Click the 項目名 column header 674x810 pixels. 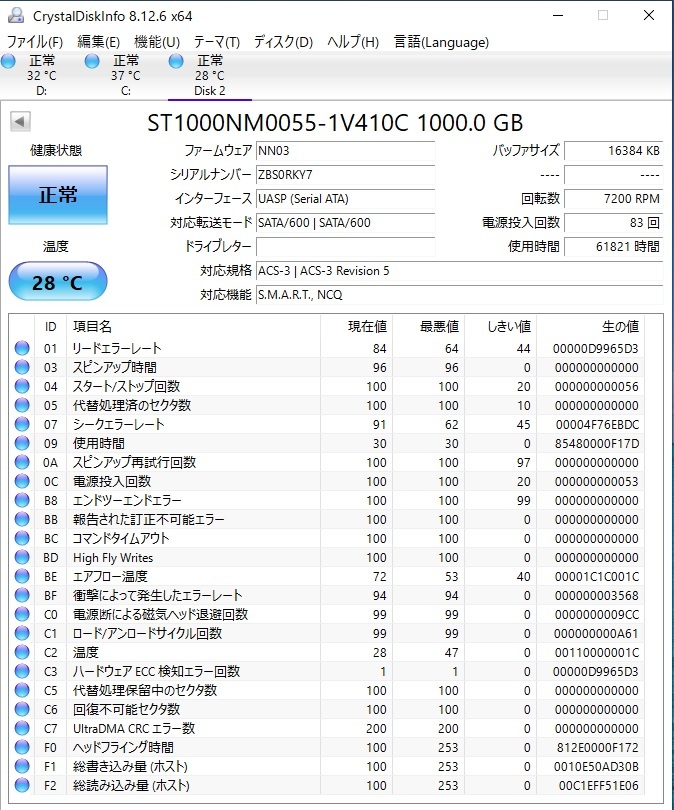(x=193, y=326)
